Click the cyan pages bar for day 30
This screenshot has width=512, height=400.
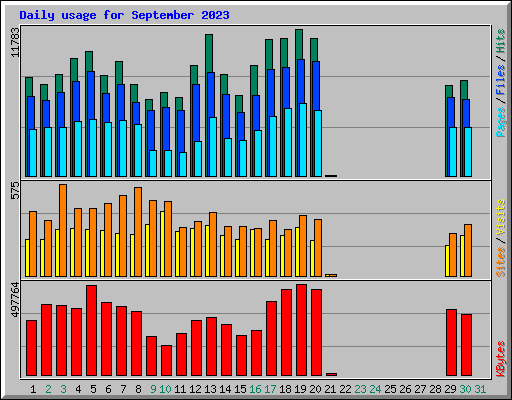click(x=468, y=152)
